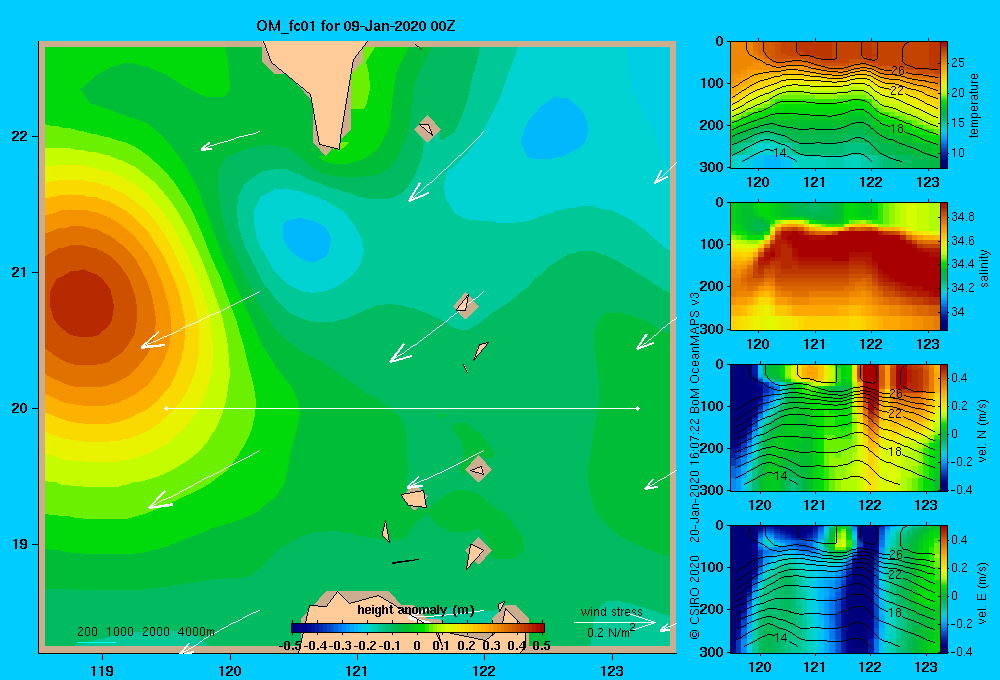The width and height of the screenshot is (1000, 680).
Task: Click the '10' tick on temperature color bar
Action: click(x=958, y=152)
